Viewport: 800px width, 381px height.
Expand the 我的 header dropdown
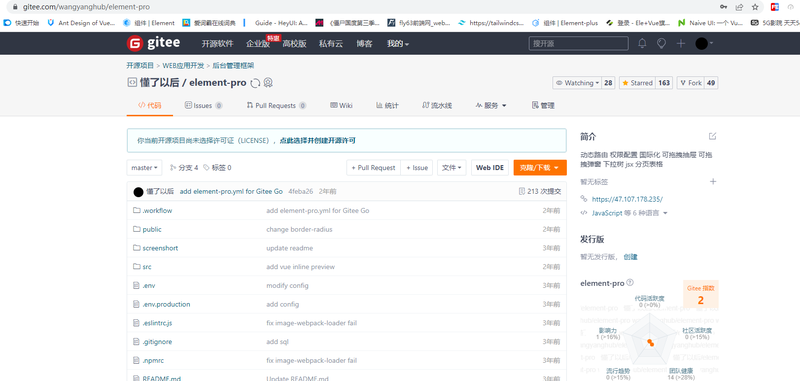(x=398, y=44)
